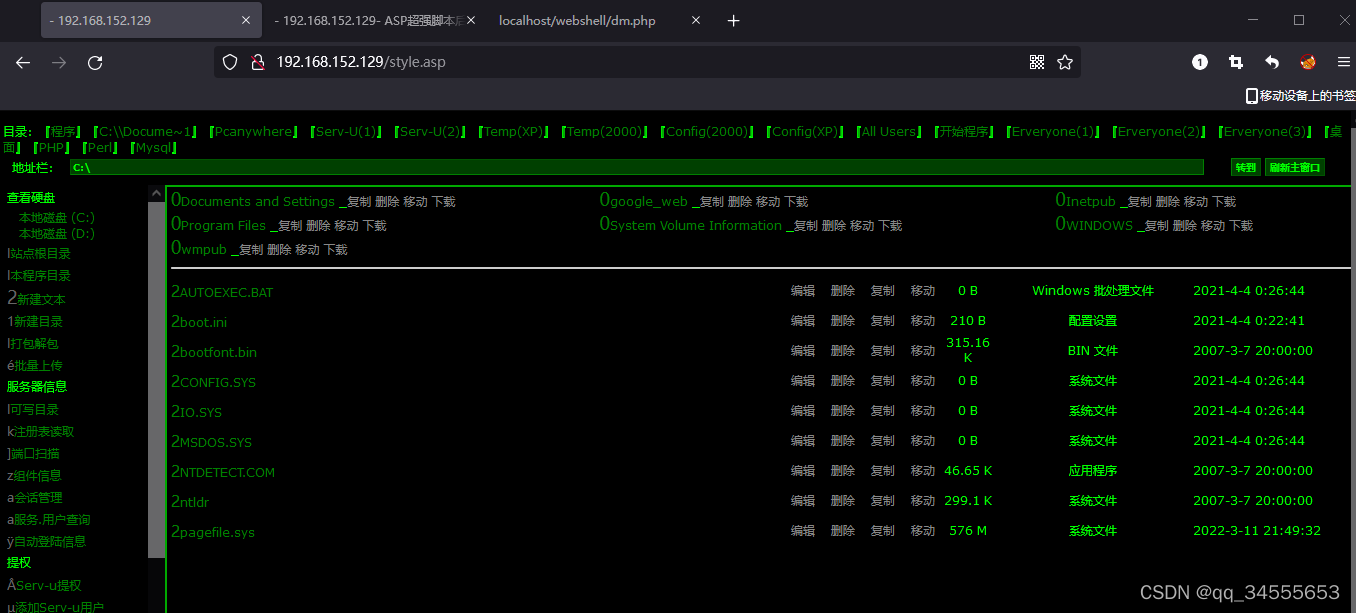The height and width of the screenshot is (613, 1356).
Task: Open the WINDOWS folder
Action: tap(1099, 225)
